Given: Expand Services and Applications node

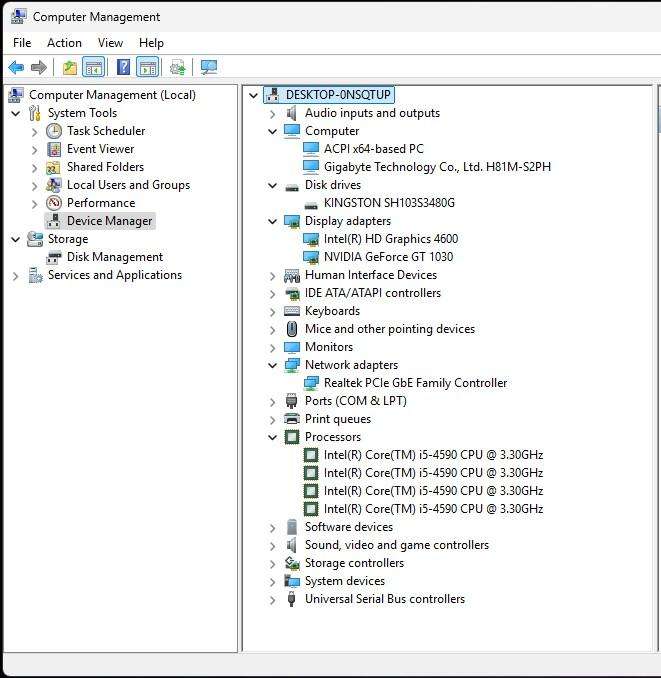Looking at the screenshot, I should click(16, 276).
